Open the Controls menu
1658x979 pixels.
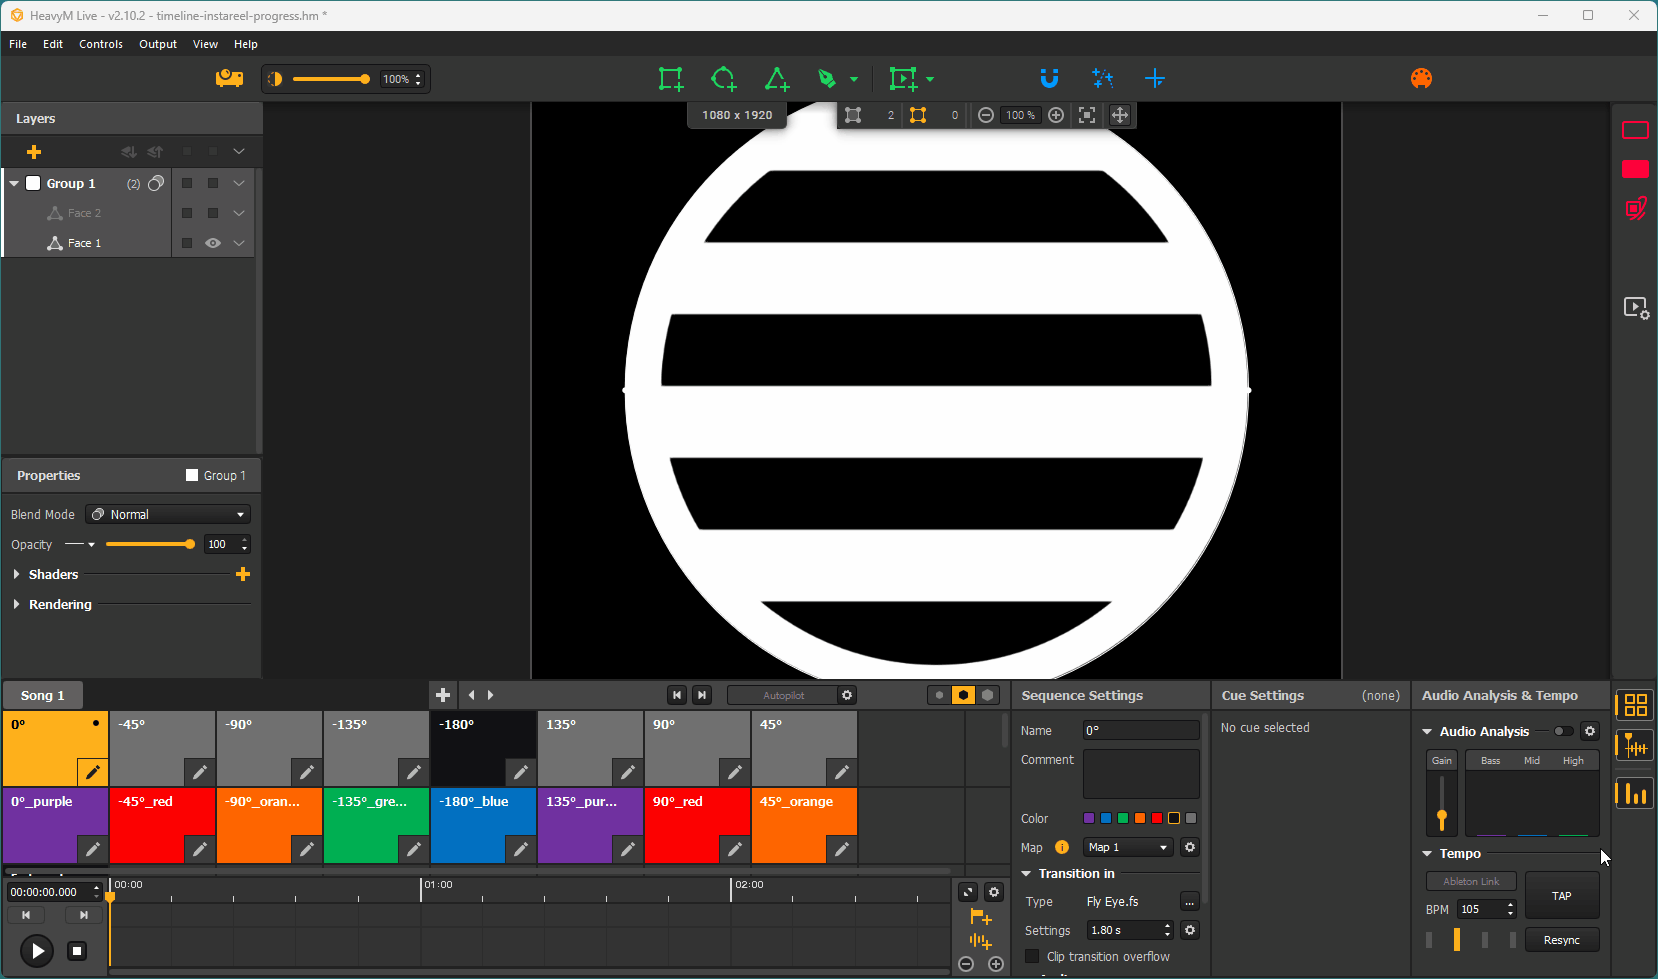(x=100, y=43)
